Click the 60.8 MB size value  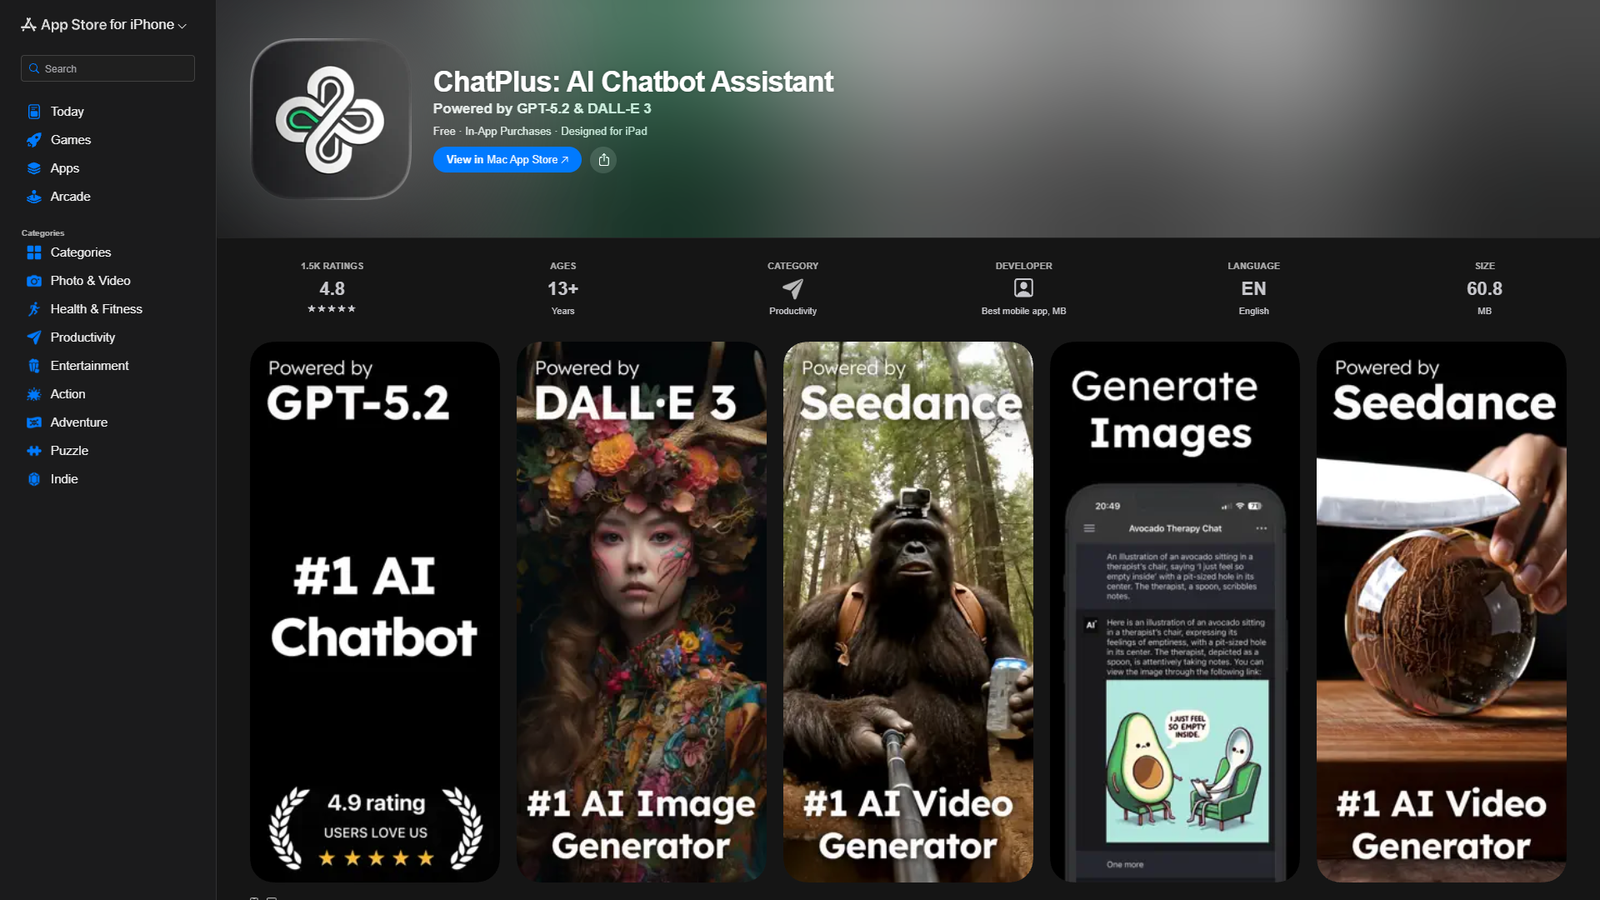(x=1485, y=289)
